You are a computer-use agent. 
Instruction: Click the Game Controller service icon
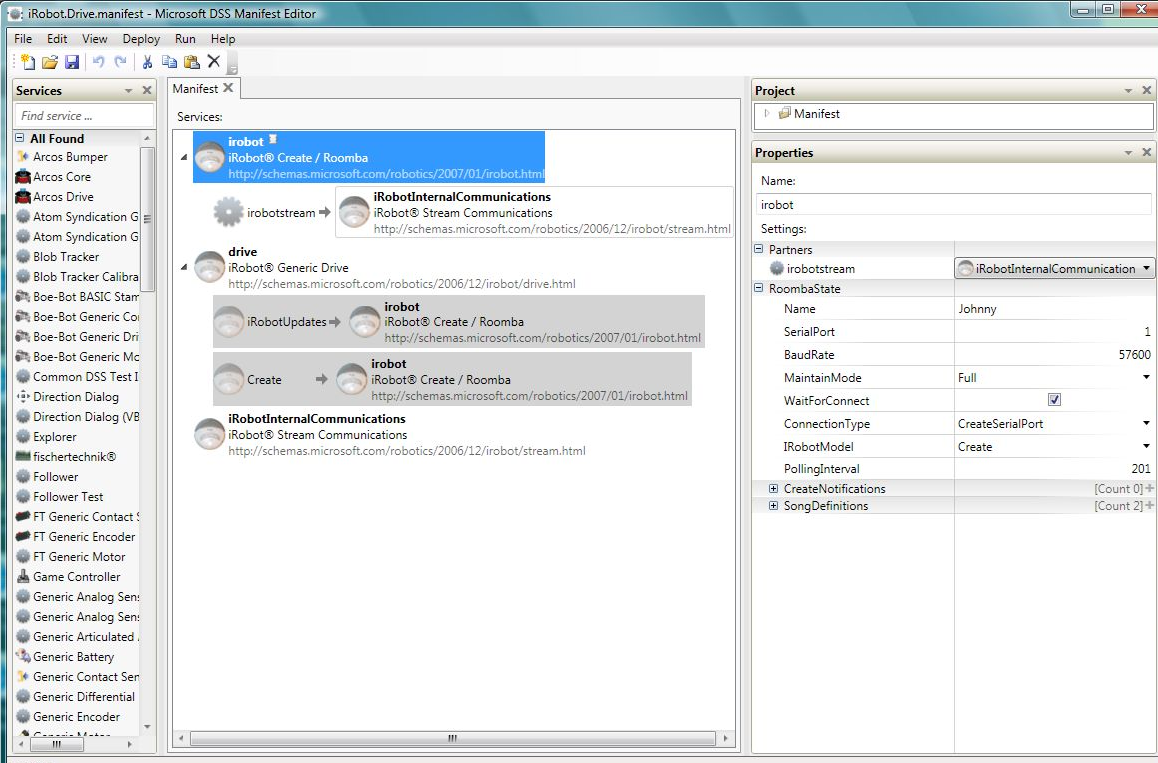[x=22, y=577]
